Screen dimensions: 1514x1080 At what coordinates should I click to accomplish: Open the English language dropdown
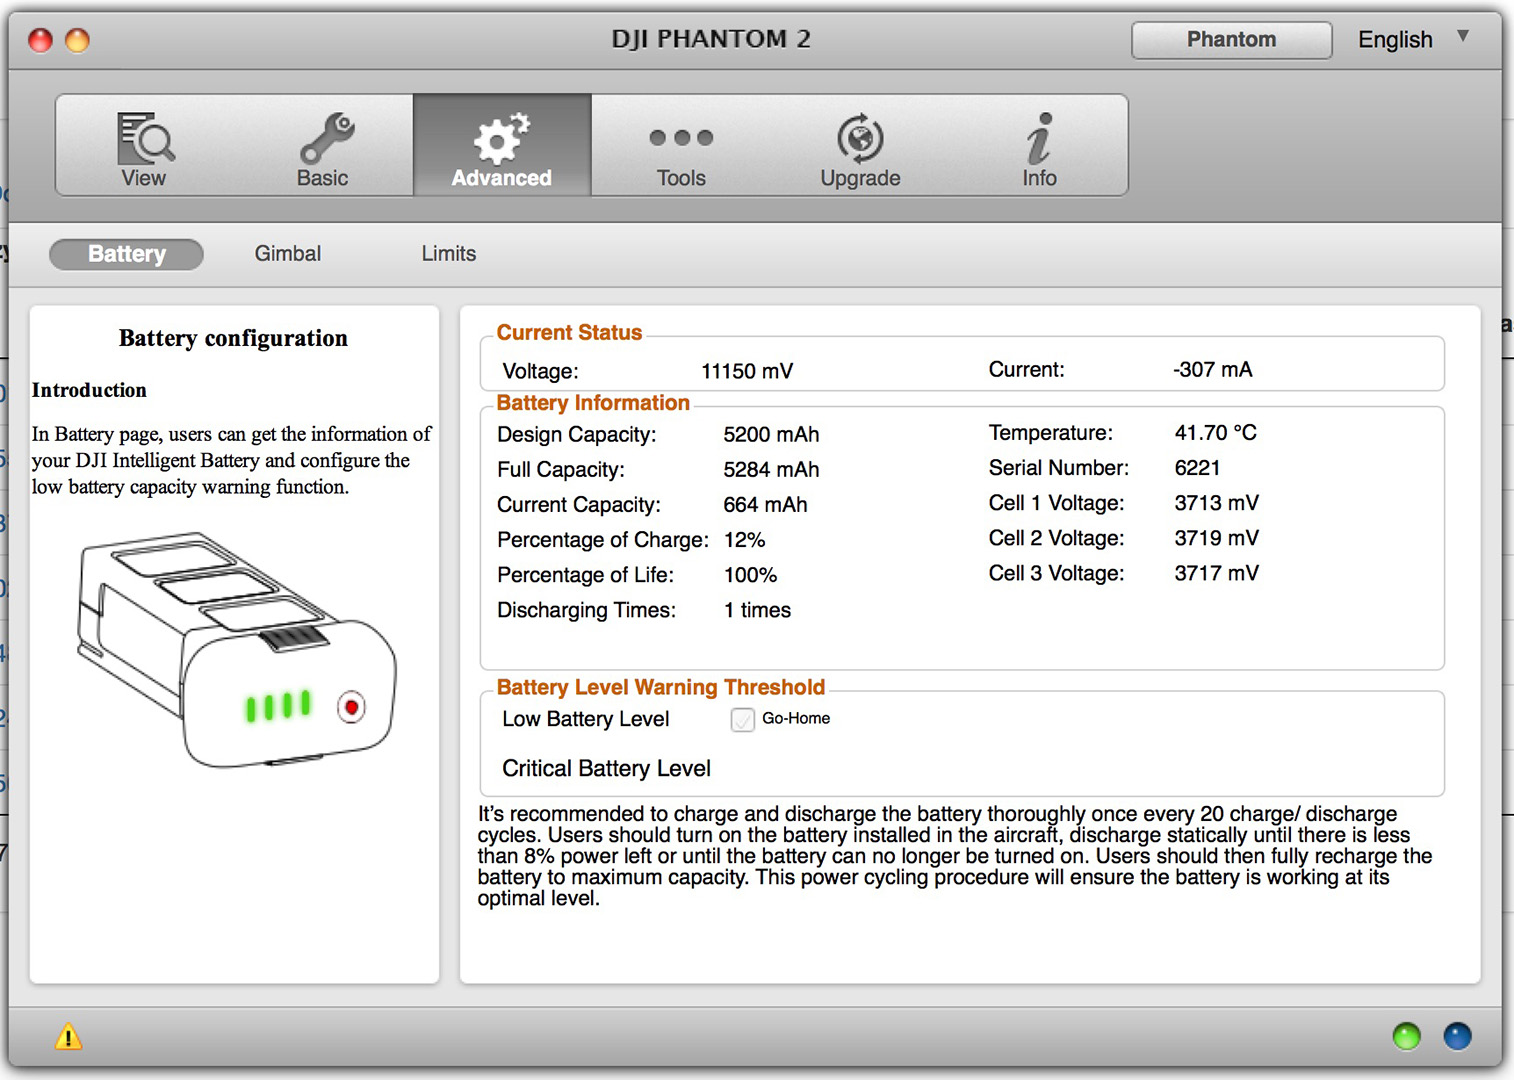pyautogui.click(x=1414, y=40)
